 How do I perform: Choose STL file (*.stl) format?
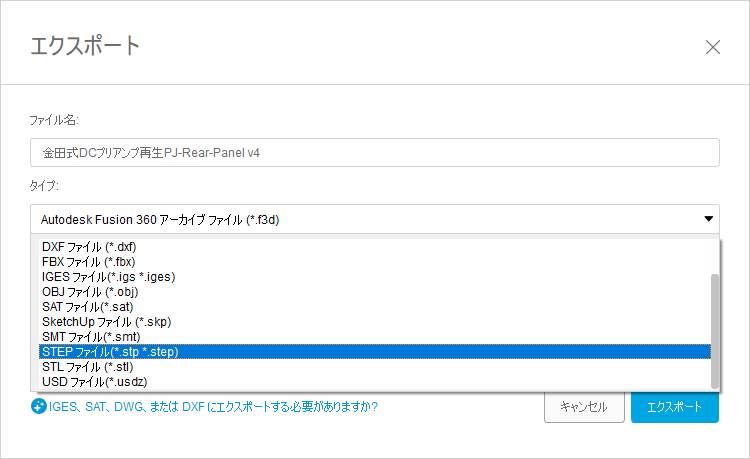86,366
